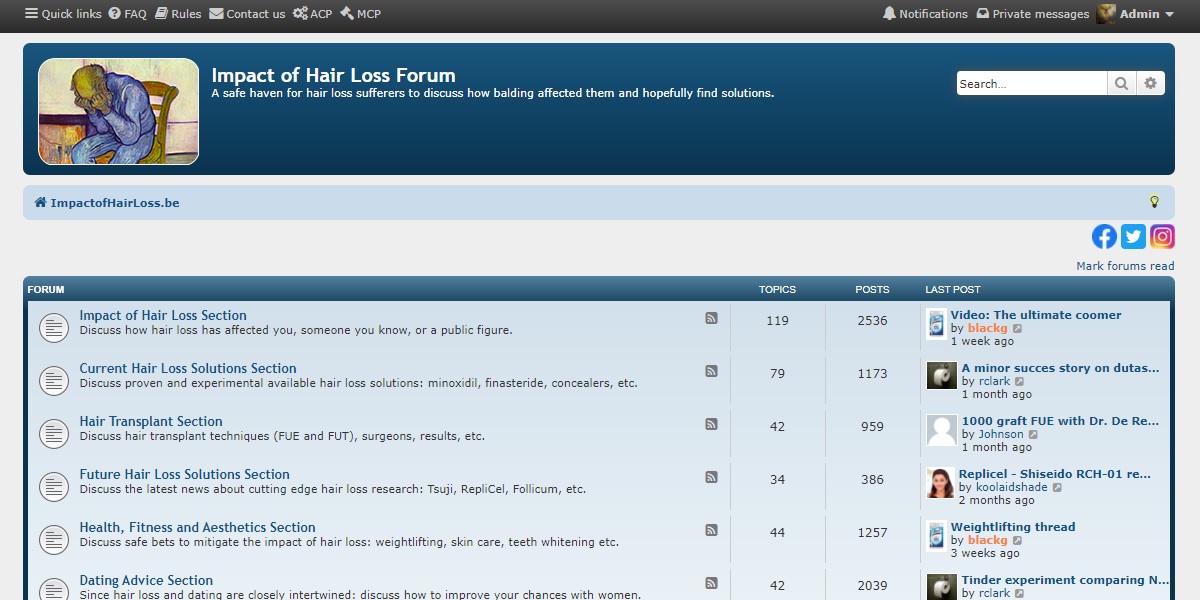Submit search using magnifying glass icon
Screen dimensions: 1200x600
point(1121,83)
